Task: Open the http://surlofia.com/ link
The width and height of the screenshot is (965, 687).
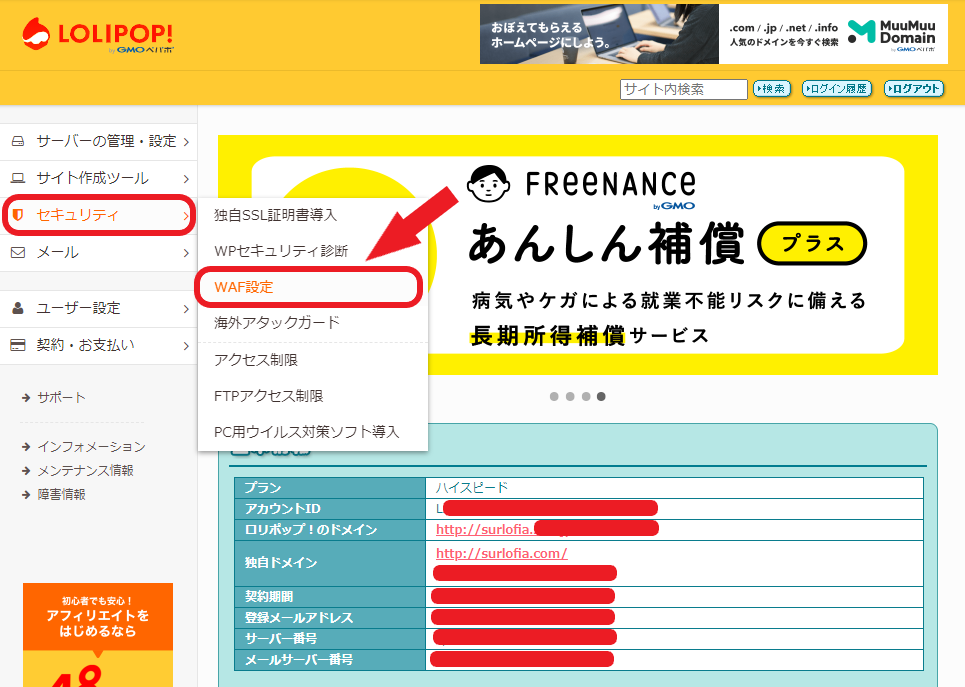Action: coord(501,553)
